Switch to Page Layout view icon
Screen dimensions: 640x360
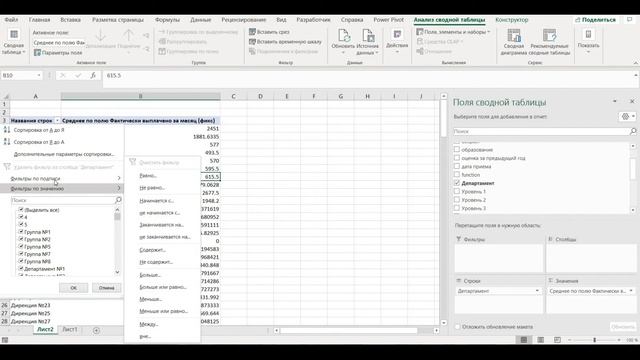click(x=540, y=340)
